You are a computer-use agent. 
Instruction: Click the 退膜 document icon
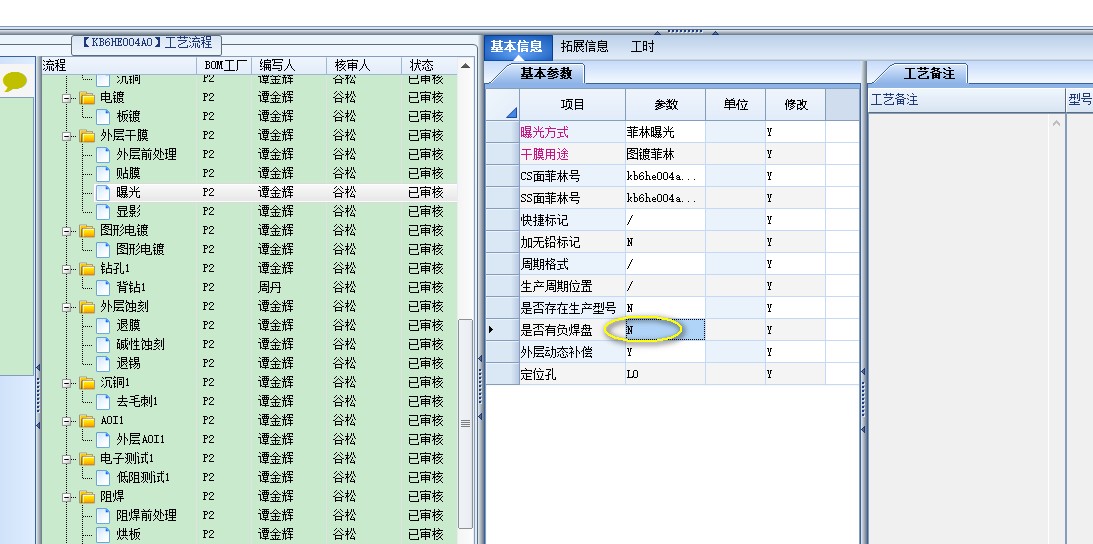(x=103, y=326)
